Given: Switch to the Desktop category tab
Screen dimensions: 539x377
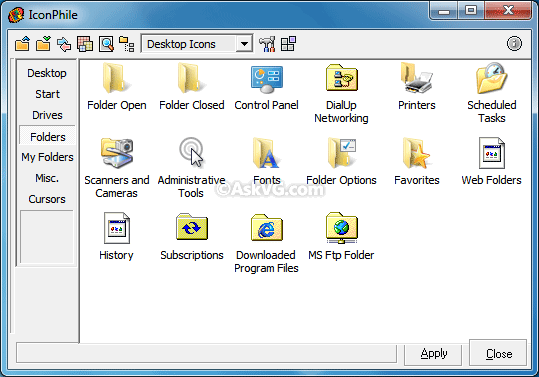Looking at the screenshot, I should [x=47, y=73].
